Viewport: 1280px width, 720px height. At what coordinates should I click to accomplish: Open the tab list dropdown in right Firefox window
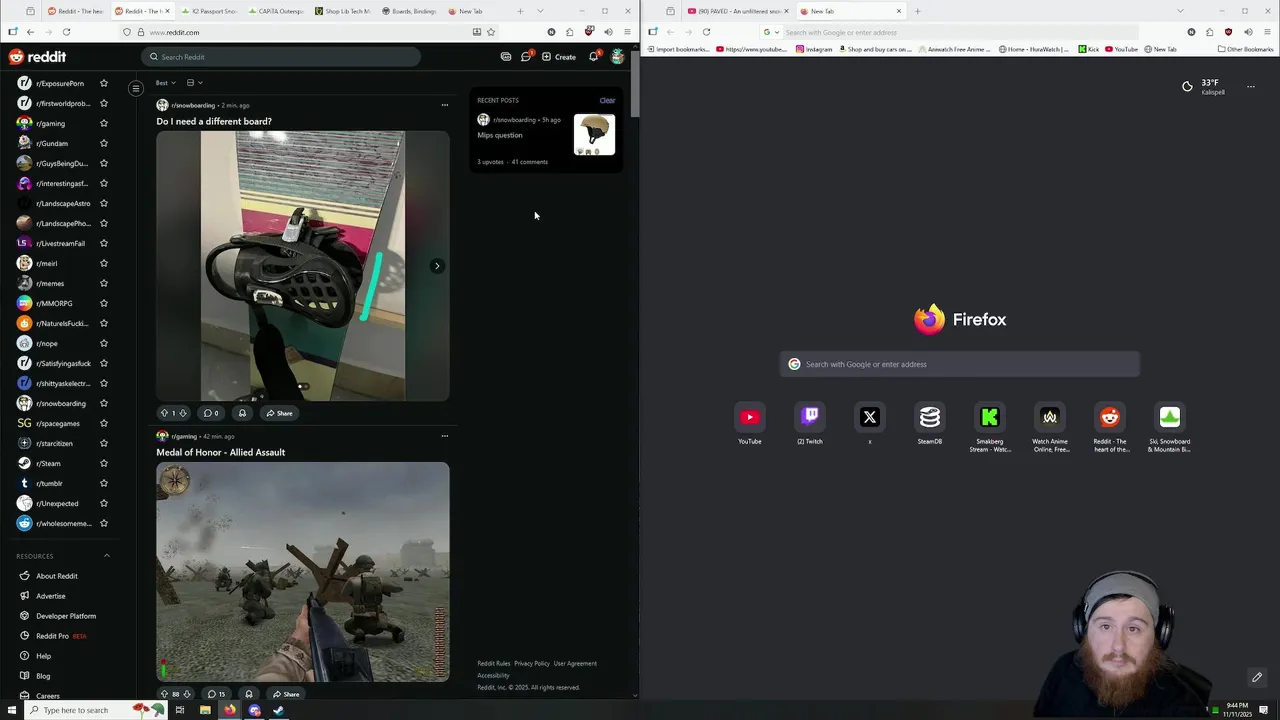(x=1180, y=11)
